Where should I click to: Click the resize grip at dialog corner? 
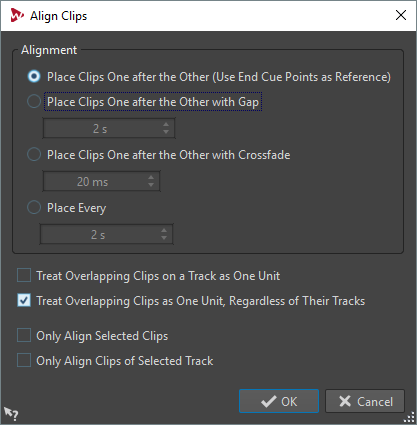tap(409, 418)
